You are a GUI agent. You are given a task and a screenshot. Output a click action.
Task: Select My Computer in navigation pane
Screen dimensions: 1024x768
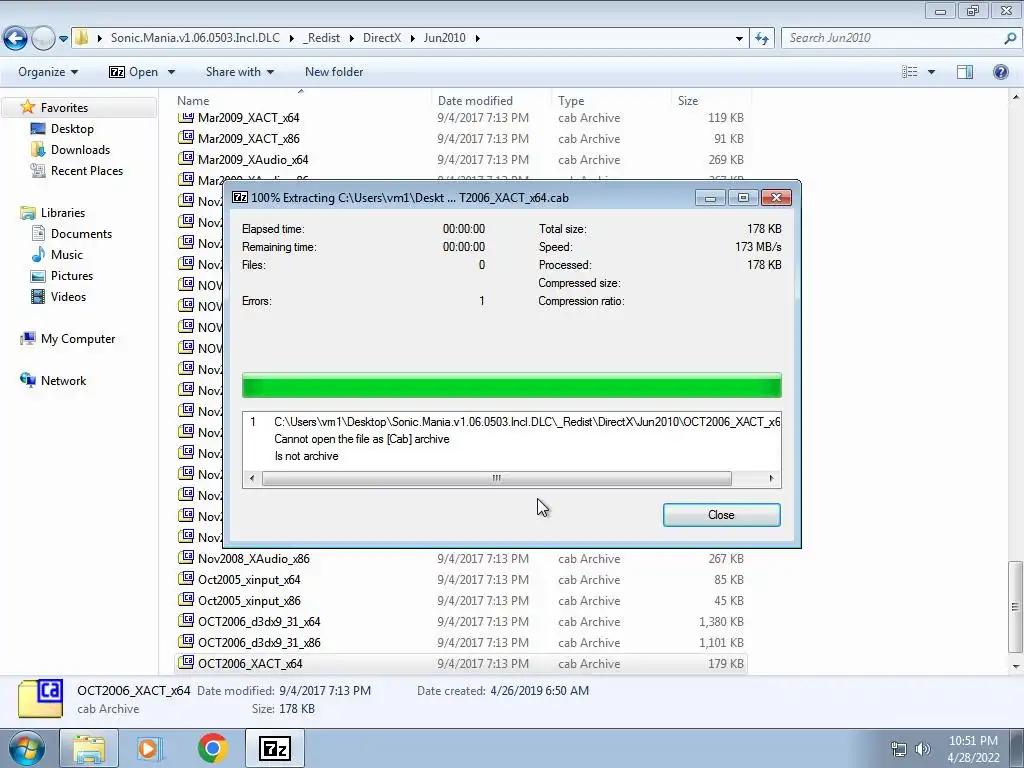click(x=78, y=339)
